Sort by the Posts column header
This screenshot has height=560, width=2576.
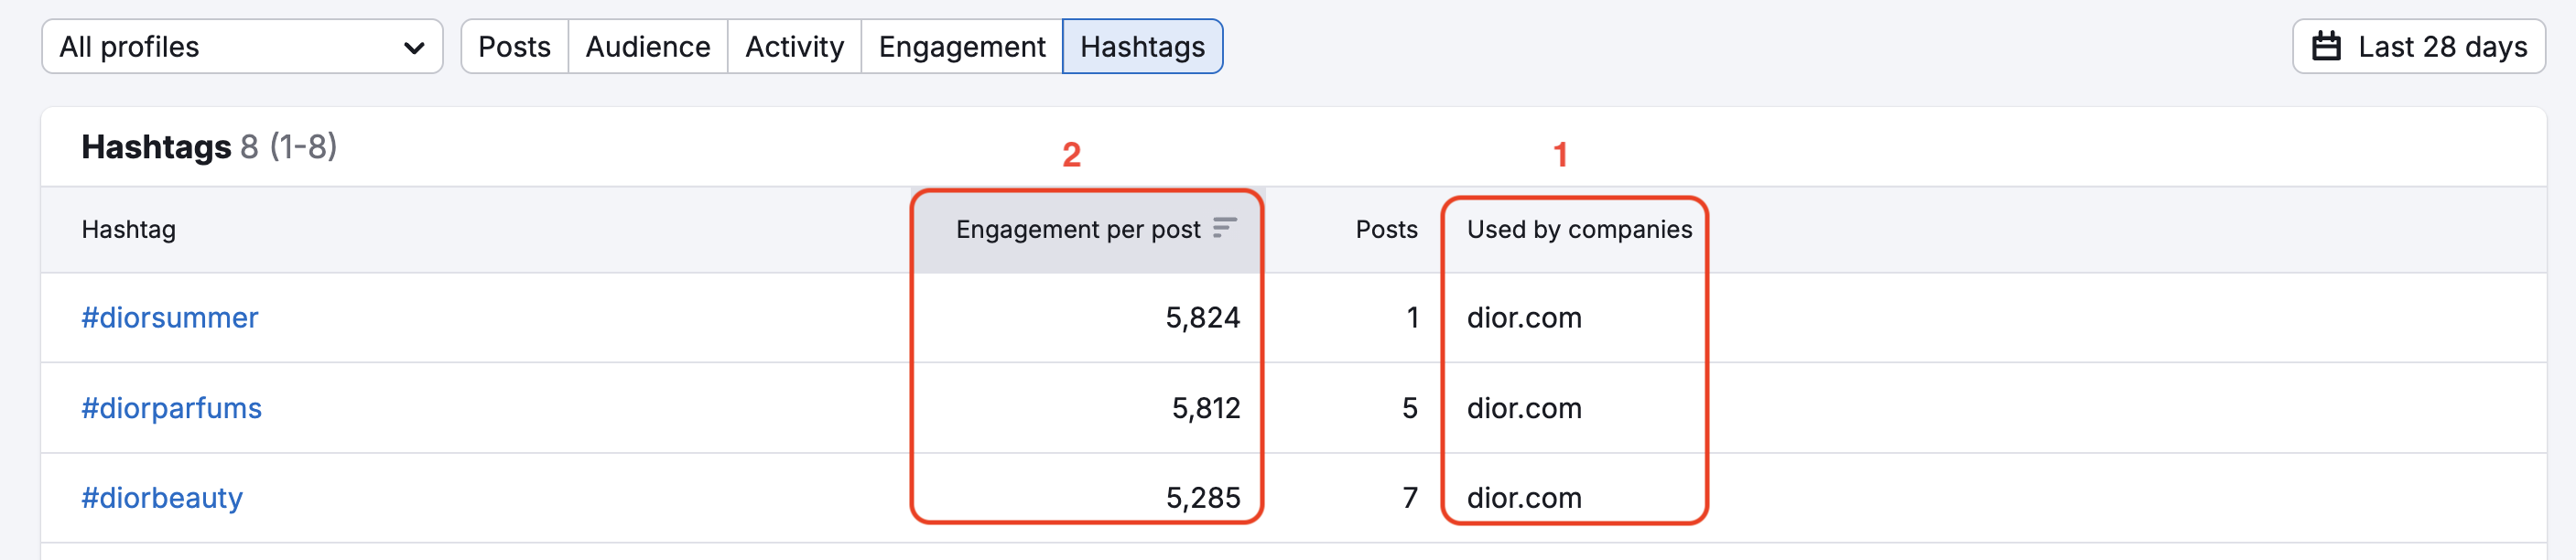click(x=1386, y=230)
